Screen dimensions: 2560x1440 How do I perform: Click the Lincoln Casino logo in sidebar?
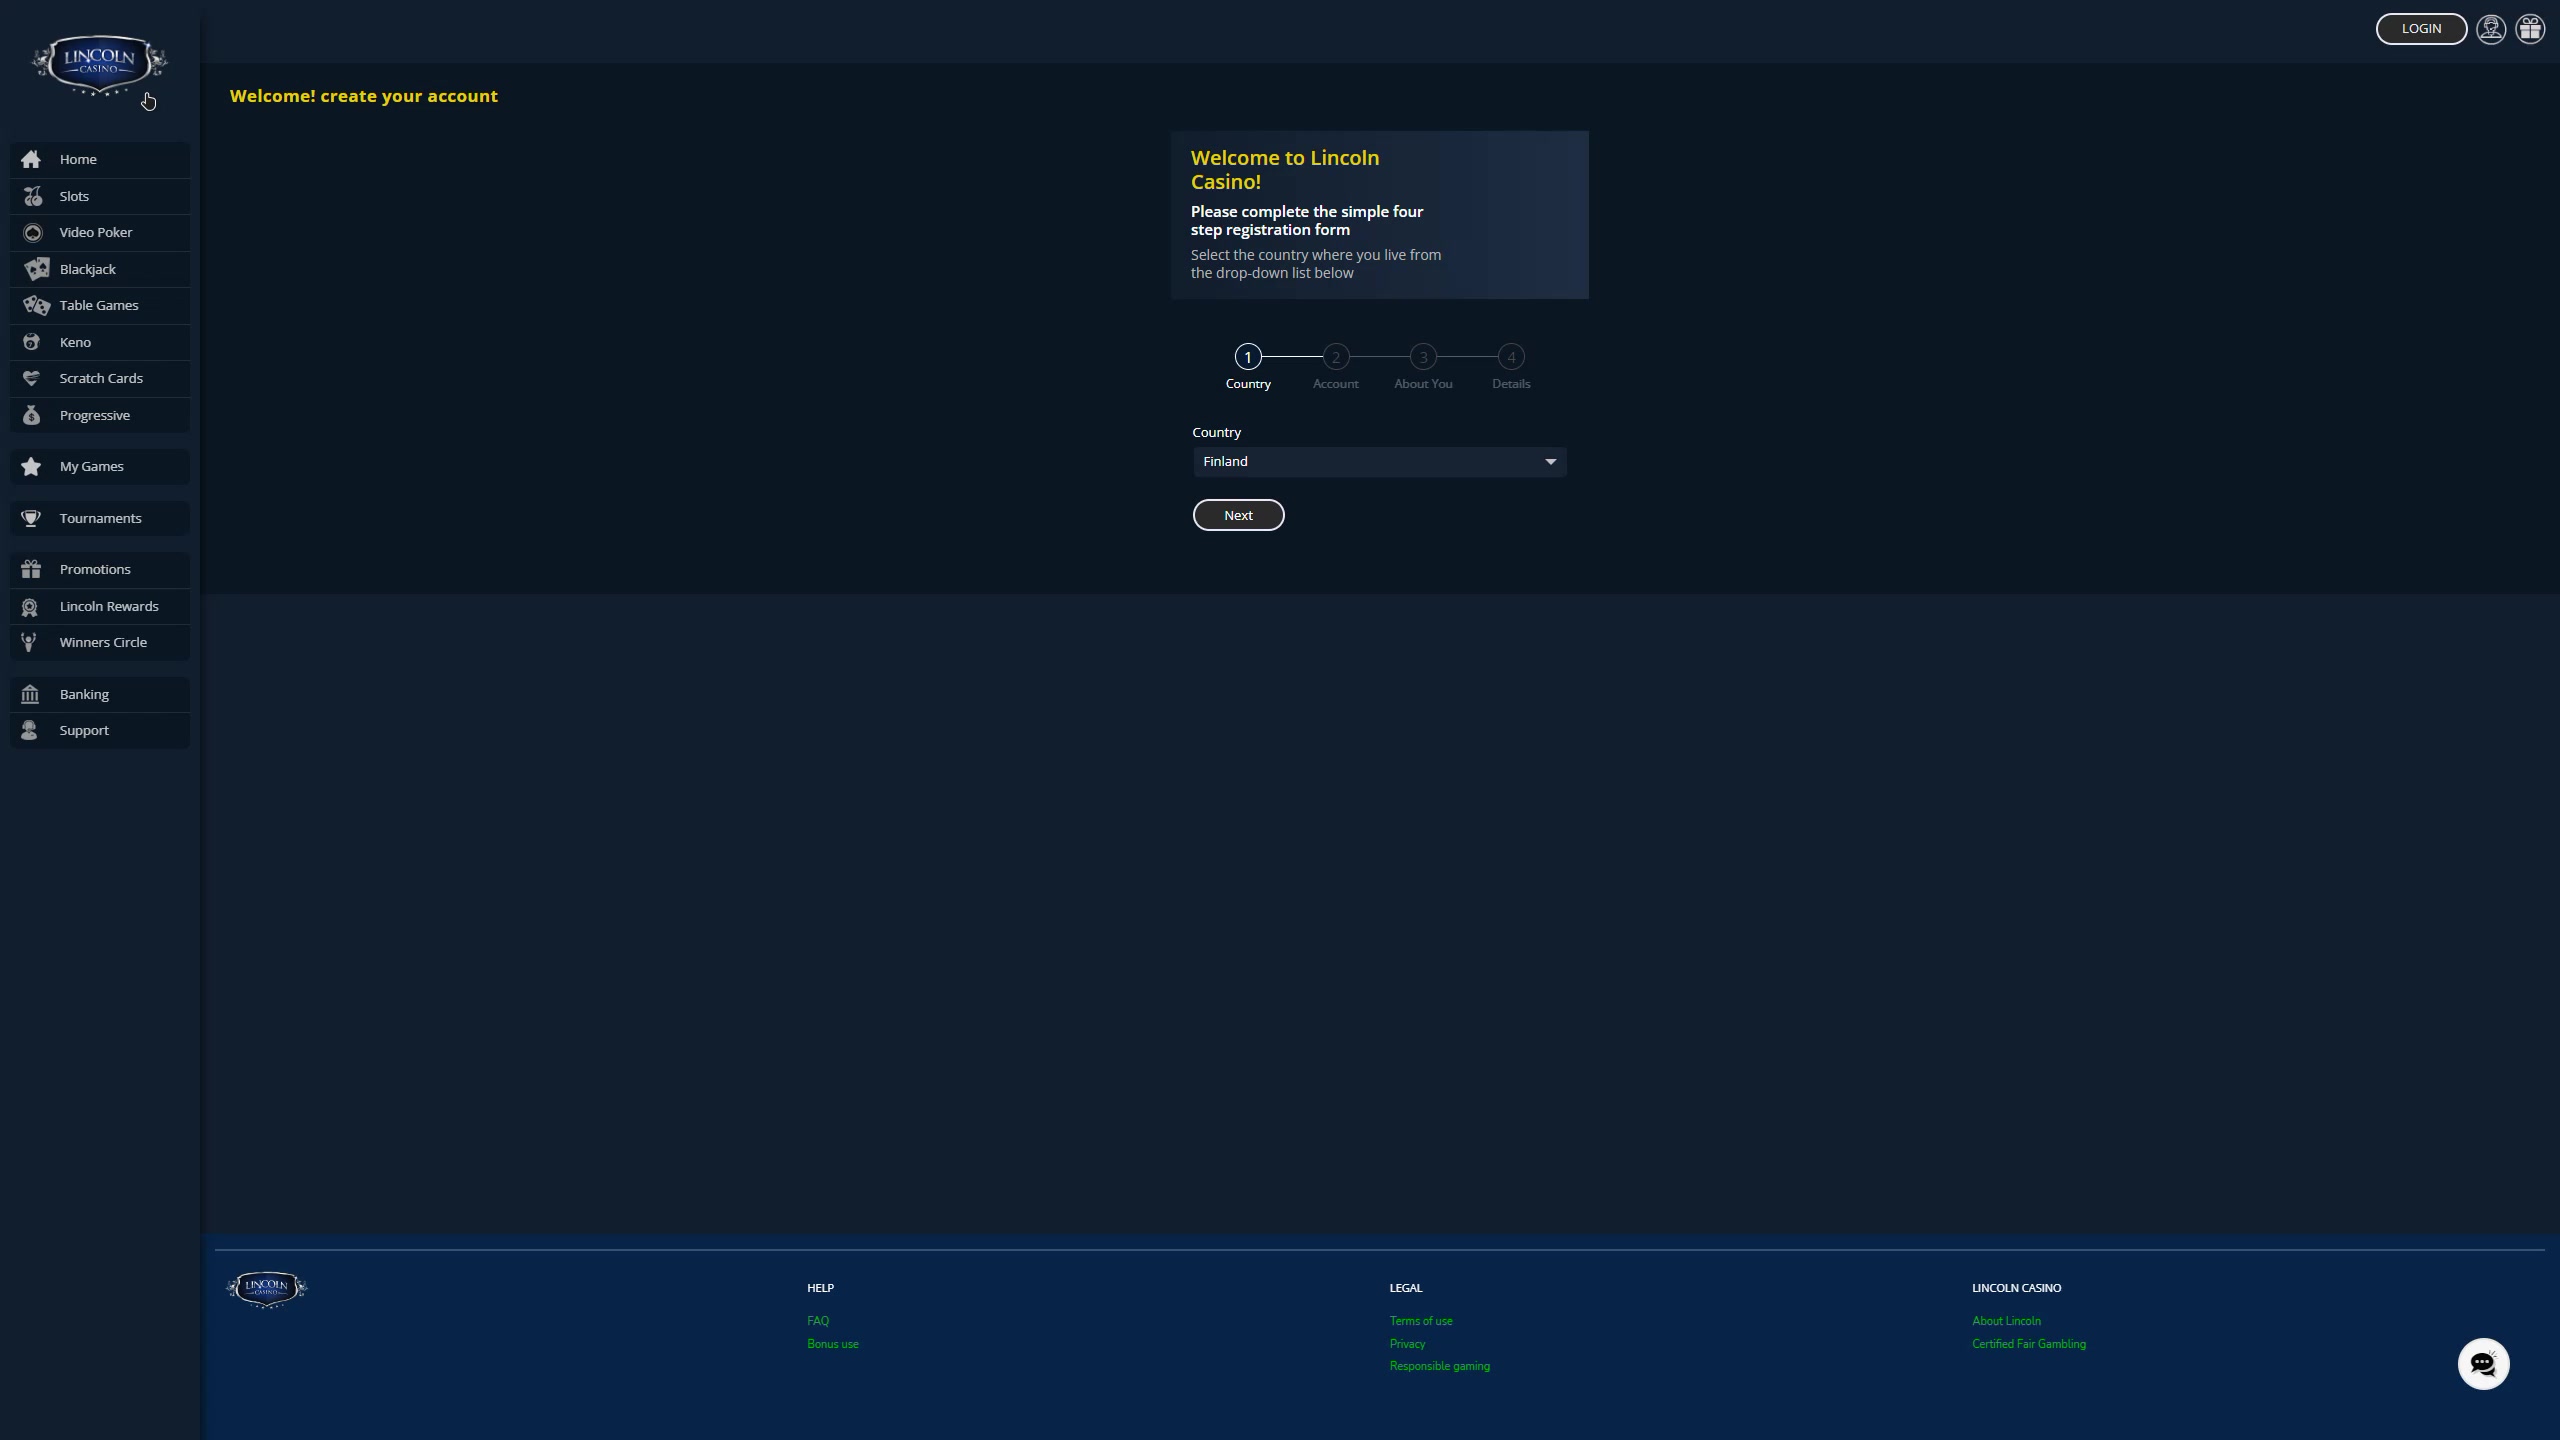(99, 64)
